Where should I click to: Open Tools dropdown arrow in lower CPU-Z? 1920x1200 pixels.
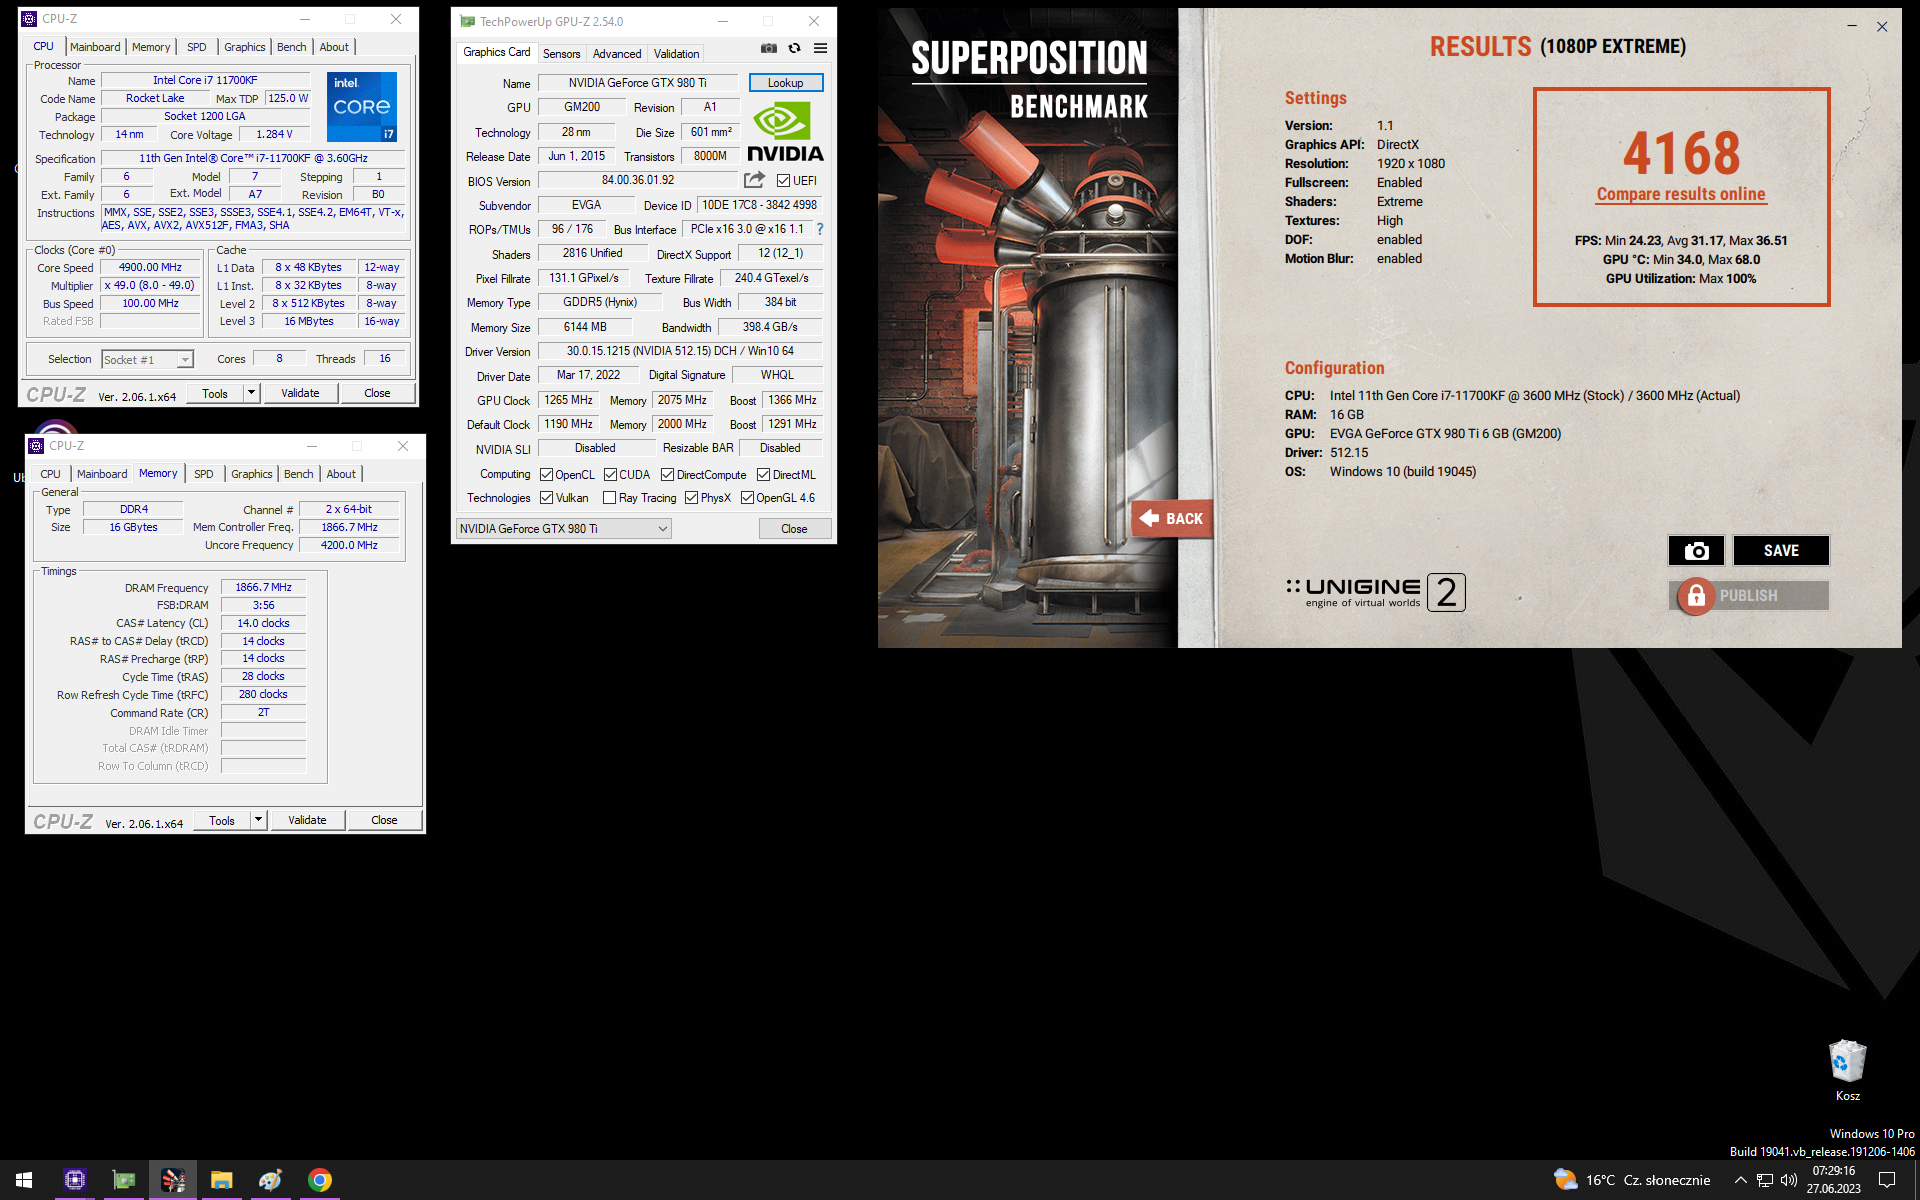tap(259, 820)
